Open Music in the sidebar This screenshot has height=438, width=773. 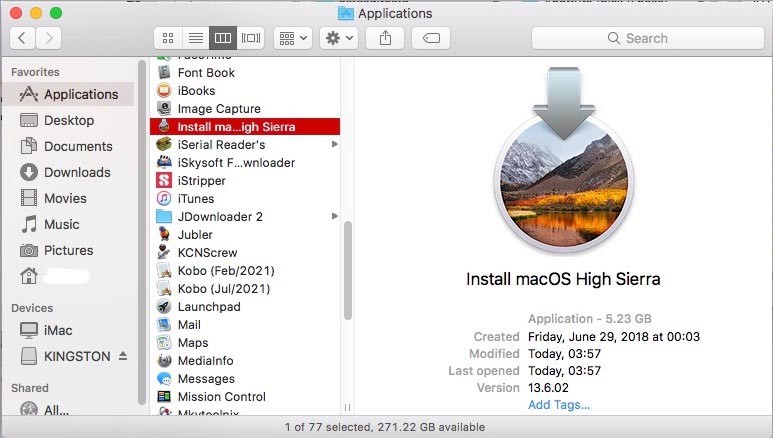(69, 224)
